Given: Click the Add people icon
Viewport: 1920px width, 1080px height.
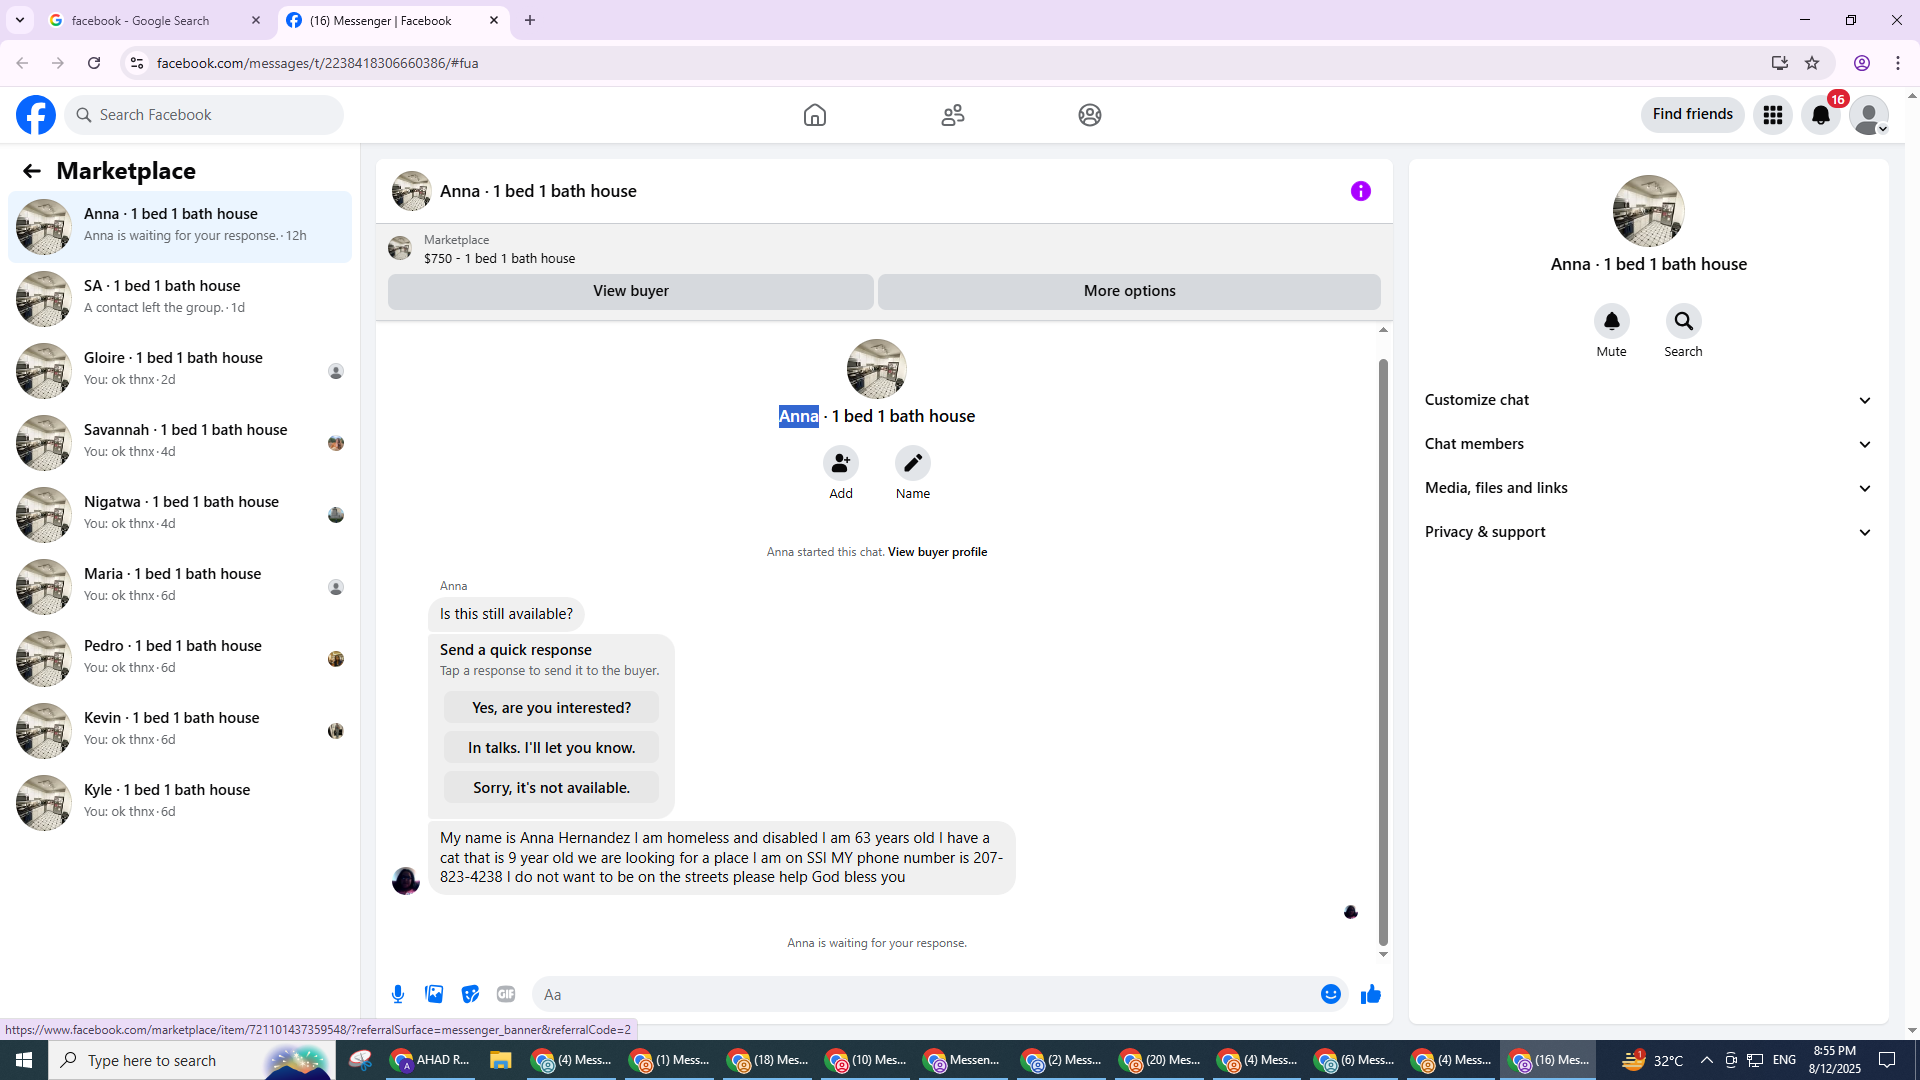Looking at the screenshot, I should tap(840, 463).
